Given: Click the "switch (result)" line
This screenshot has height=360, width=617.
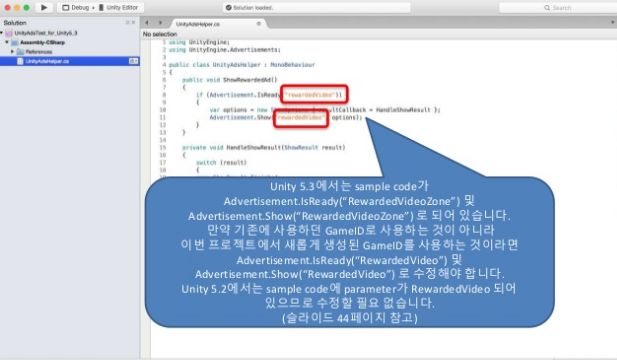Looking at the screenshot, I should coord(221,162).
